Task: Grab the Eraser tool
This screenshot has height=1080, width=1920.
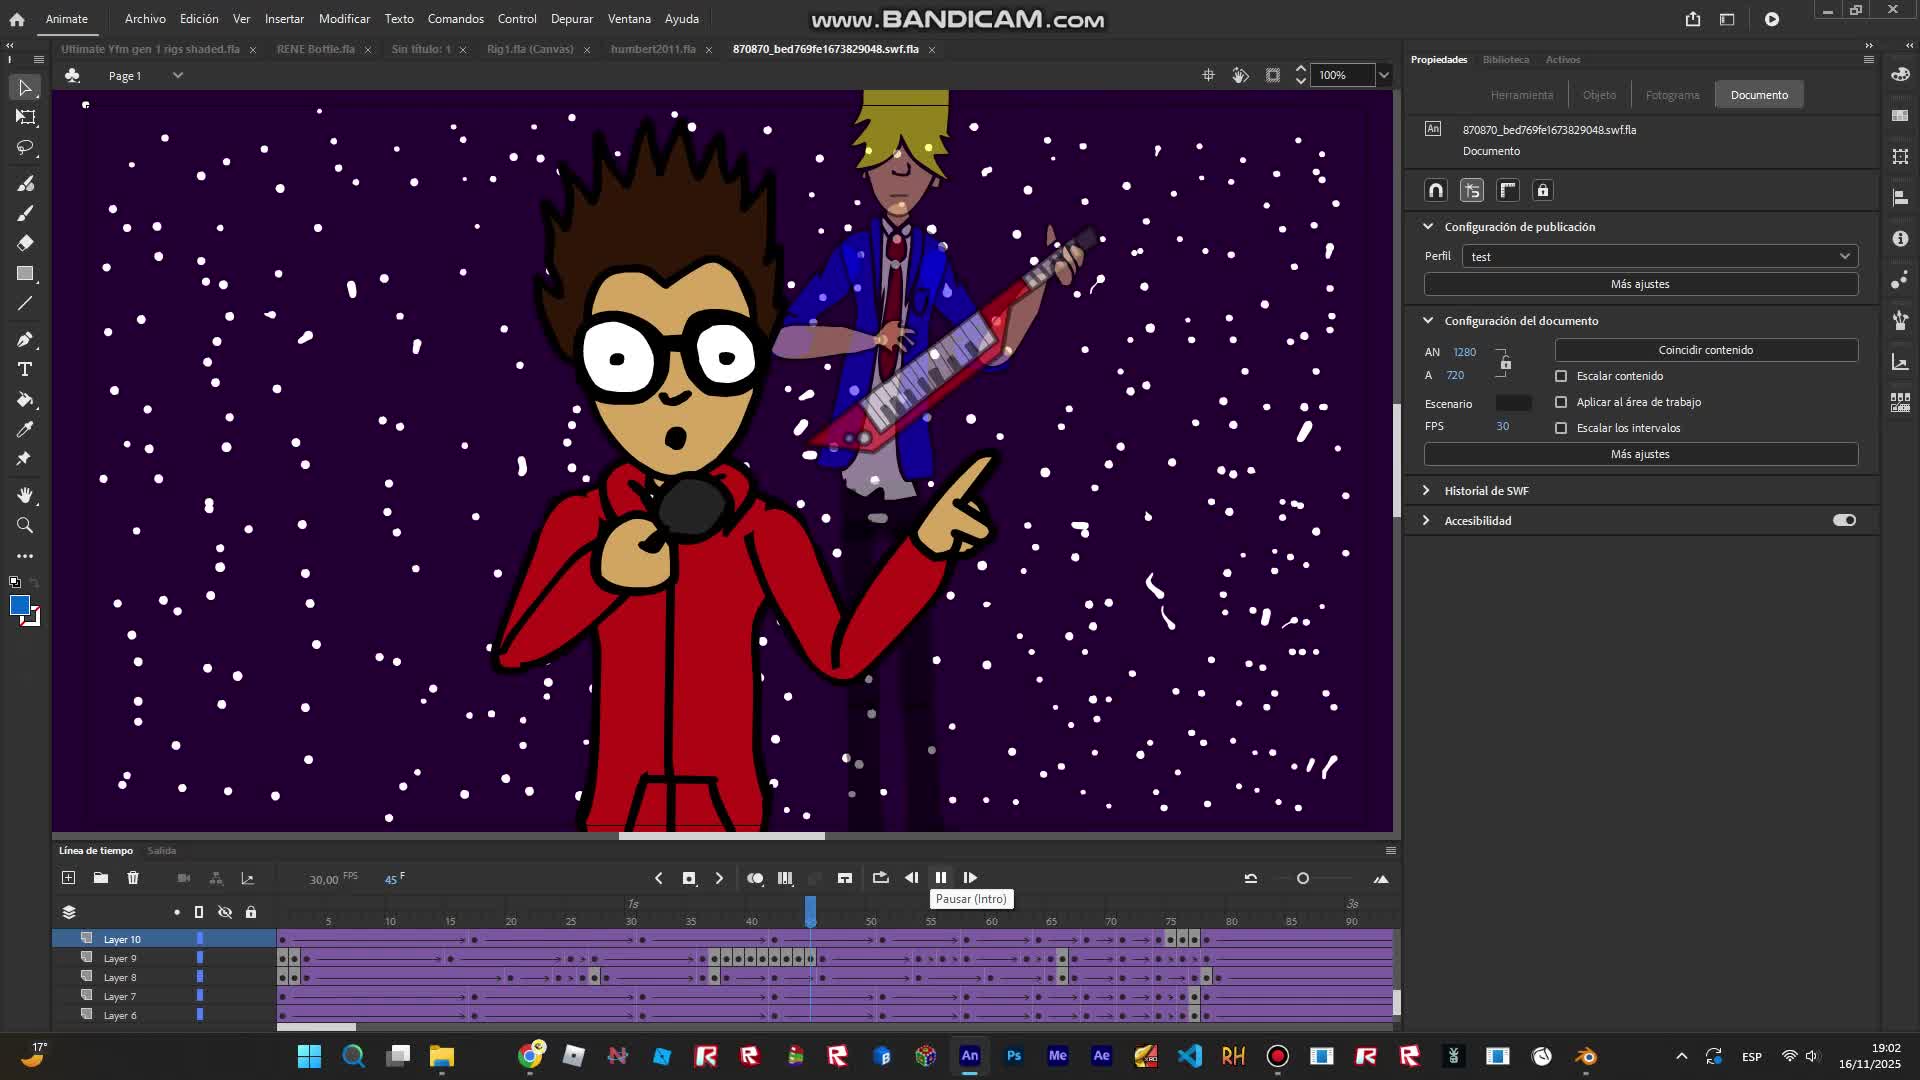Action: (x=25, y=242)
